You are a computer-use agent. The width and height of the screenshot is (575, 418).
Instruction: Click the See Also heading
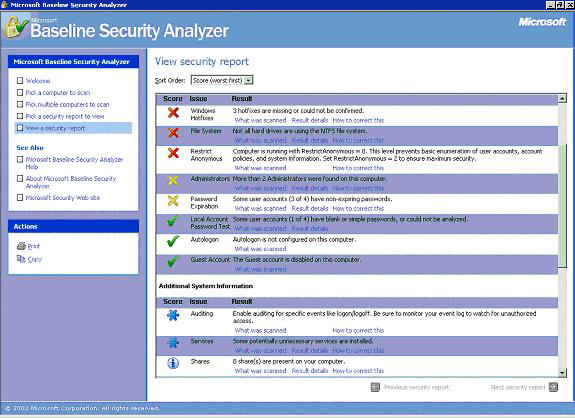[x=30, y=148]
